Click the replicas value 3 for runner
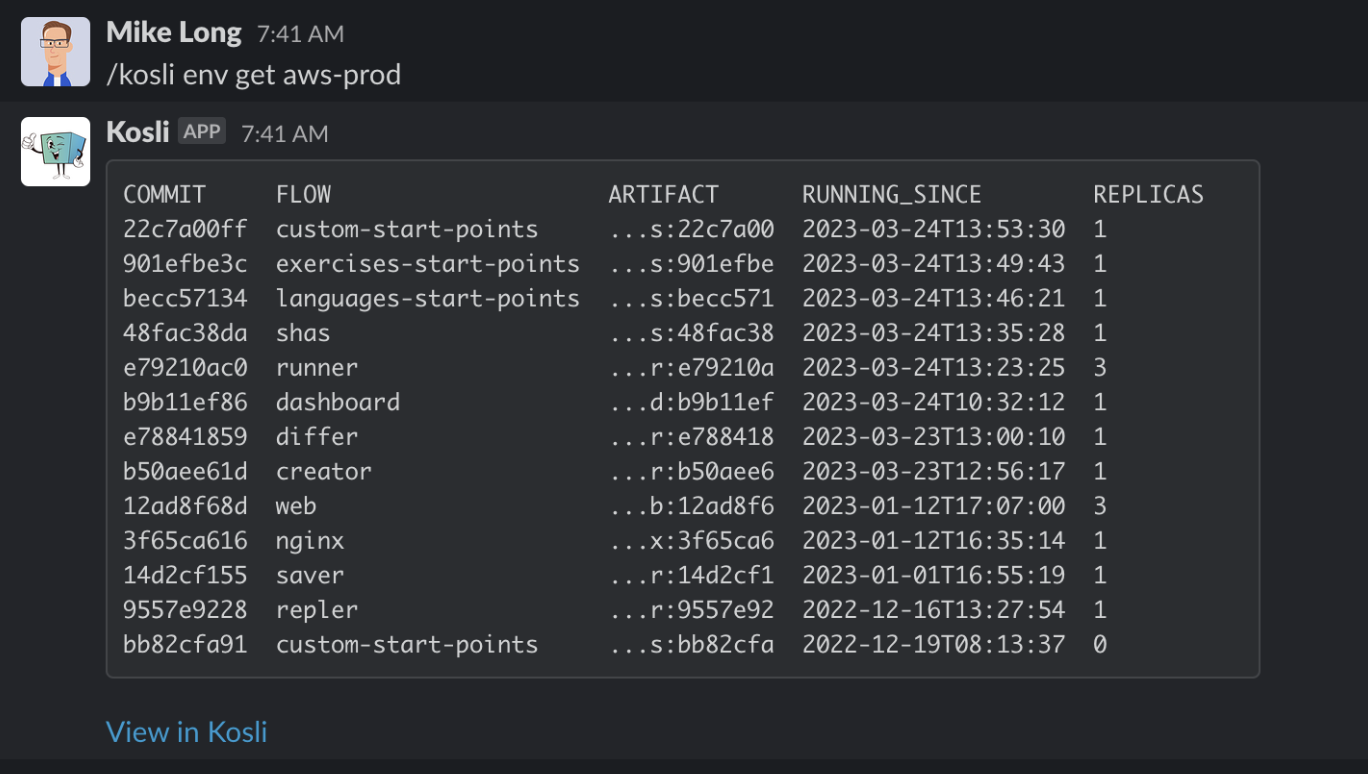The height and width of the screenshot is (774, 1368). point(1100,367)
